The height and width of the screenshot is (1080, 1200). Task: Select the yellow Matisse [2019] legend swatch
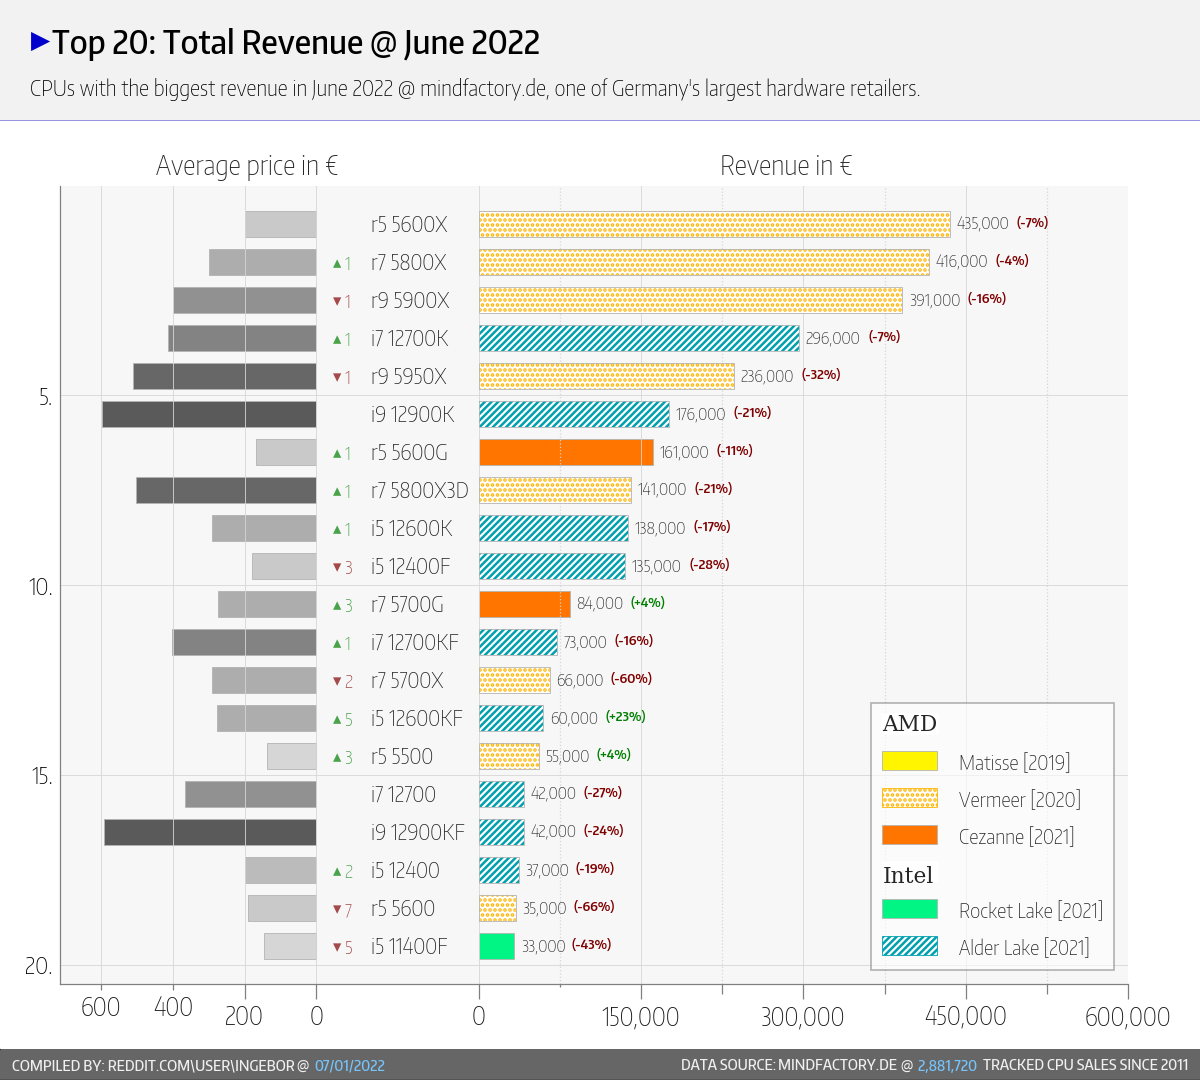(909, 761)
